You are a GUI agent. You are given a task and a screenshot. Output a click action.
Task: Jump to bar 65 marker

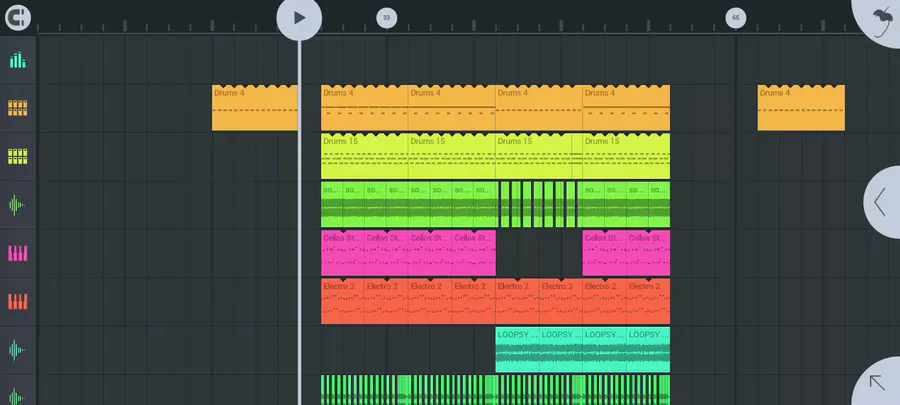pyautogui.click(x=735, y=18)
